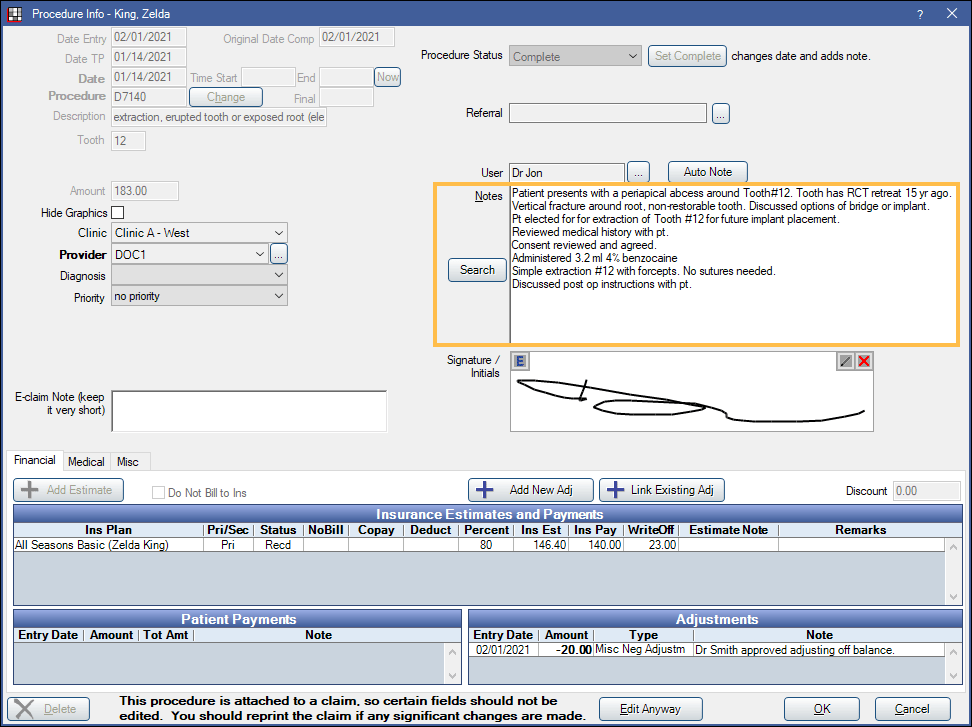
Task: Open the provider picker ellipsis button
Action: [279, 255]
